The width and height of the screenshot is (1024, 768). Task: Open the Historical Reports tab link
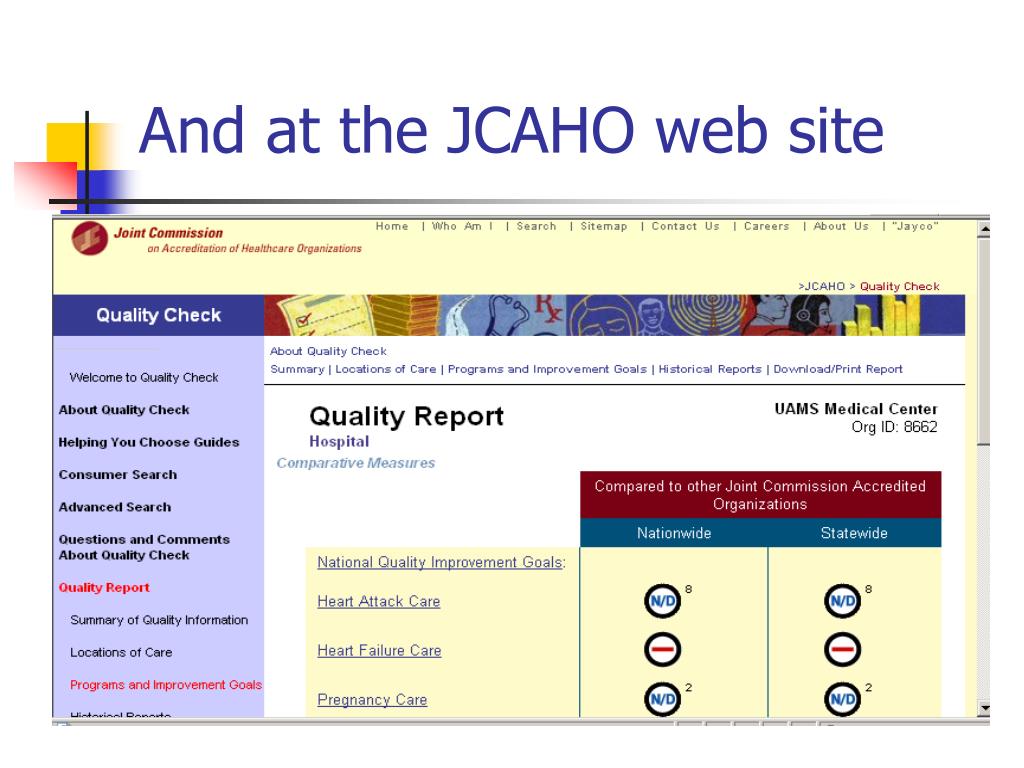[710, 369]
